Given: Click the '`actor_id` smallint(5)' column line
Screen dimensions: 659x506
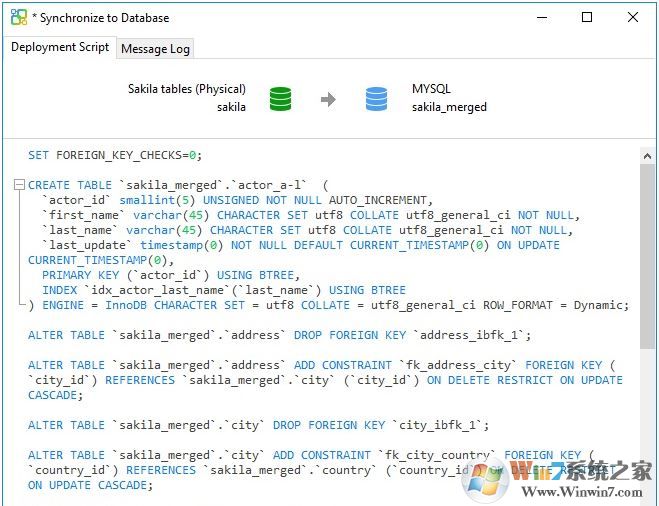Looking at the screenshot, I should click(x=237, y=200).
